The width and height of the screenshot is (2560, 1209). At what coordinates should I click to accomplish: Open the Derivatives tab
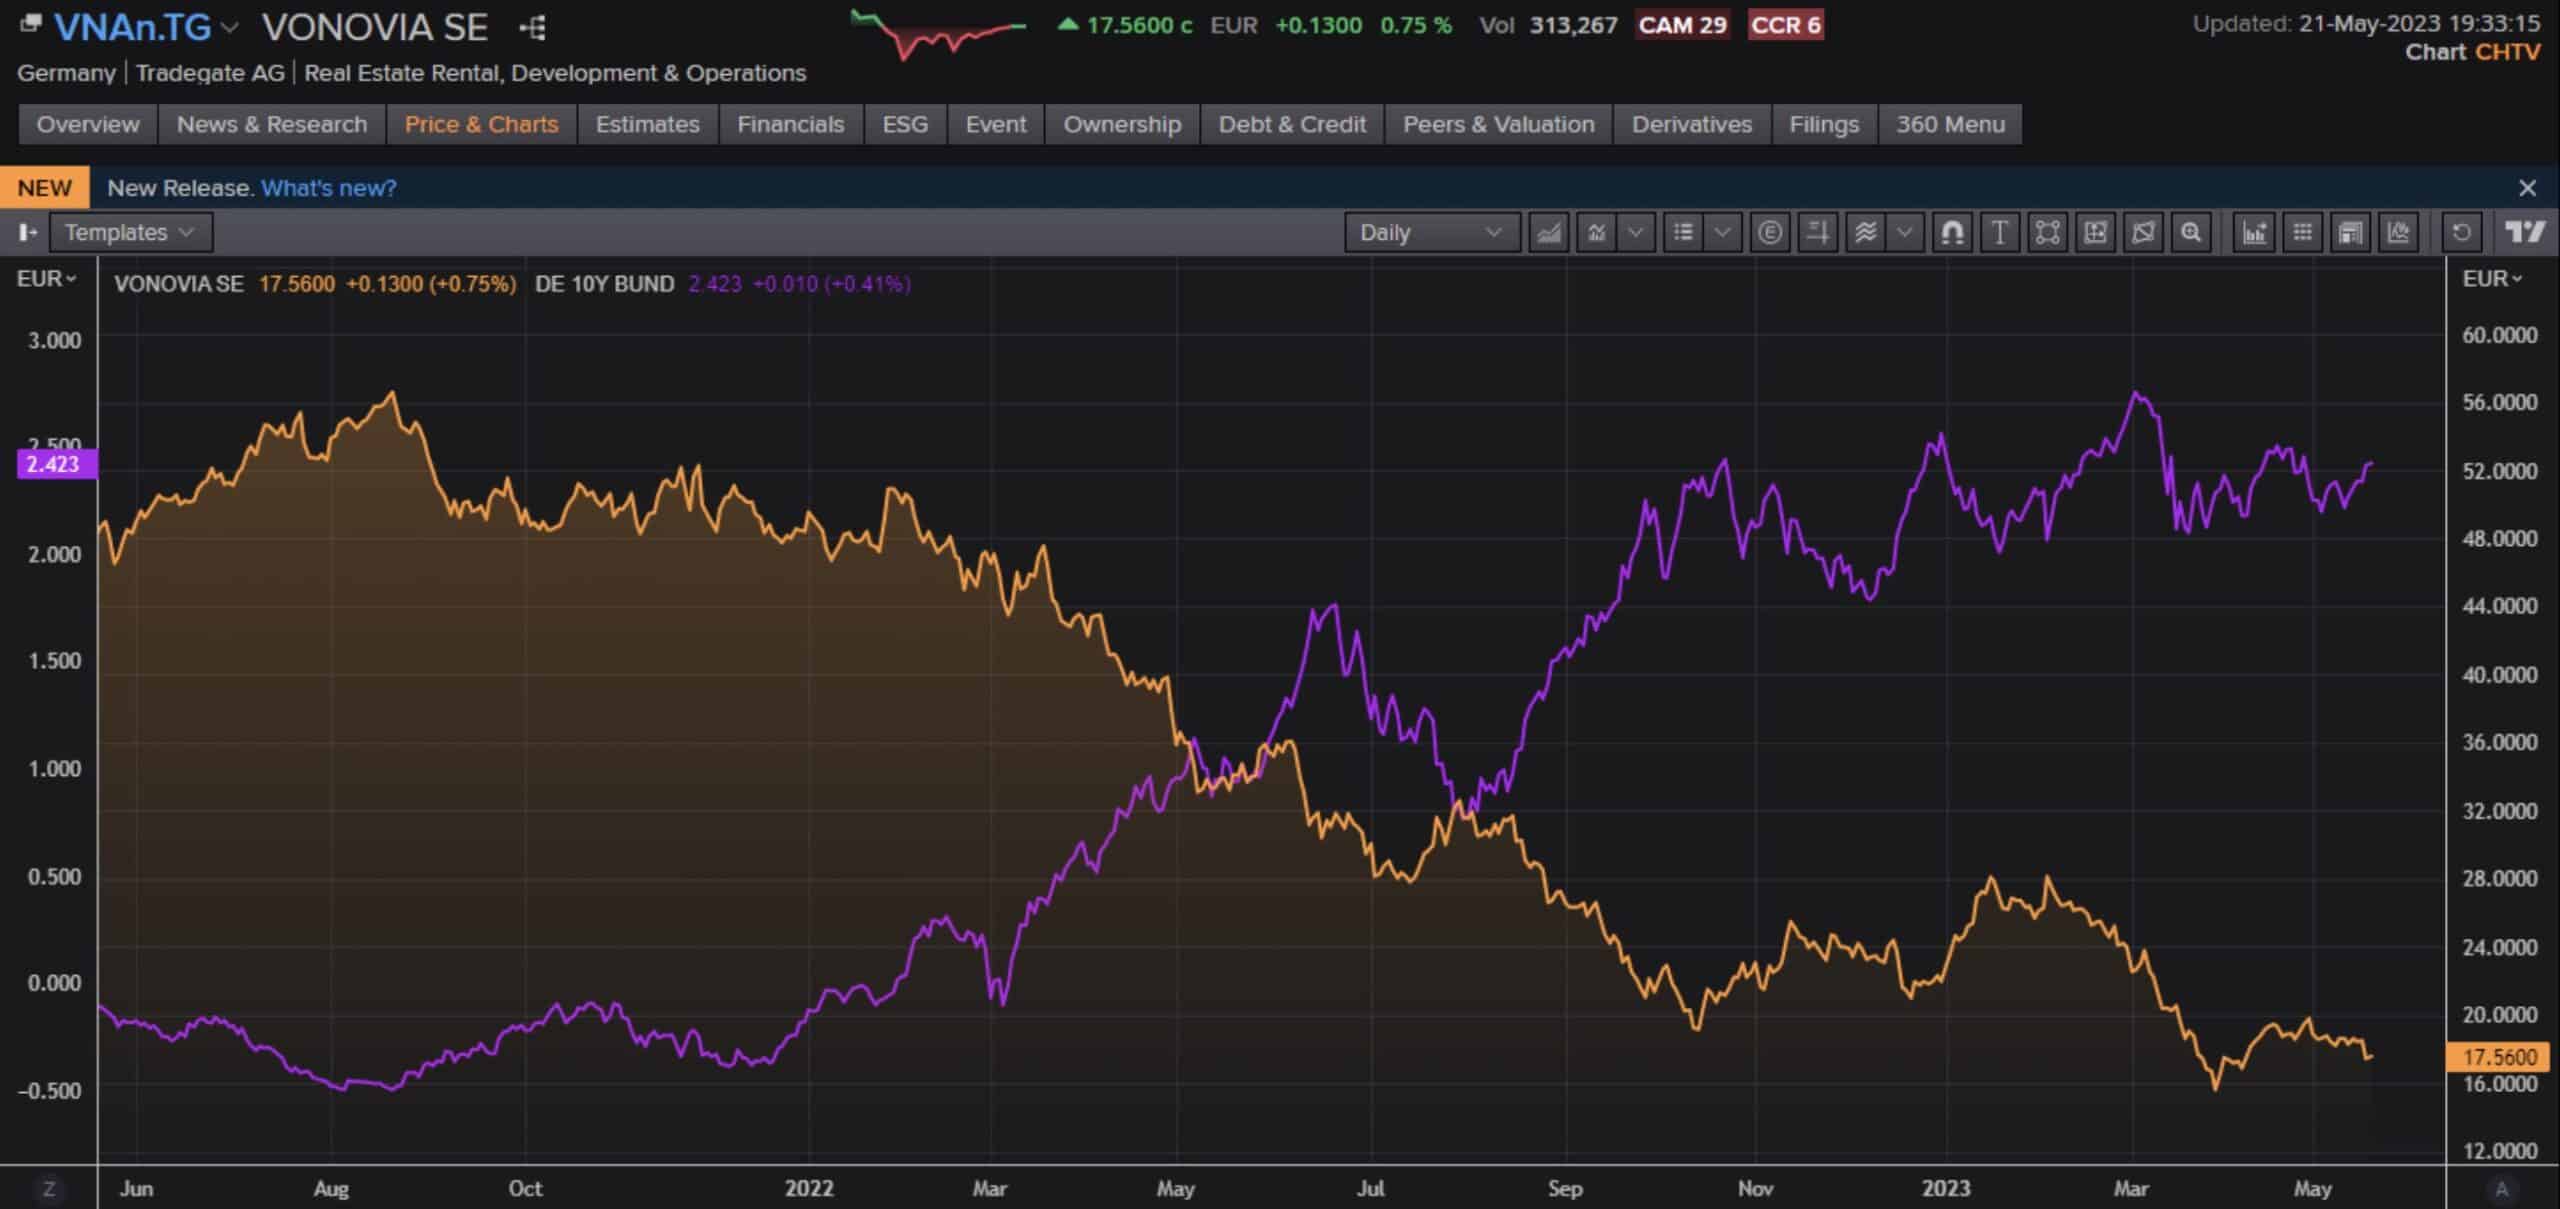1692,124
